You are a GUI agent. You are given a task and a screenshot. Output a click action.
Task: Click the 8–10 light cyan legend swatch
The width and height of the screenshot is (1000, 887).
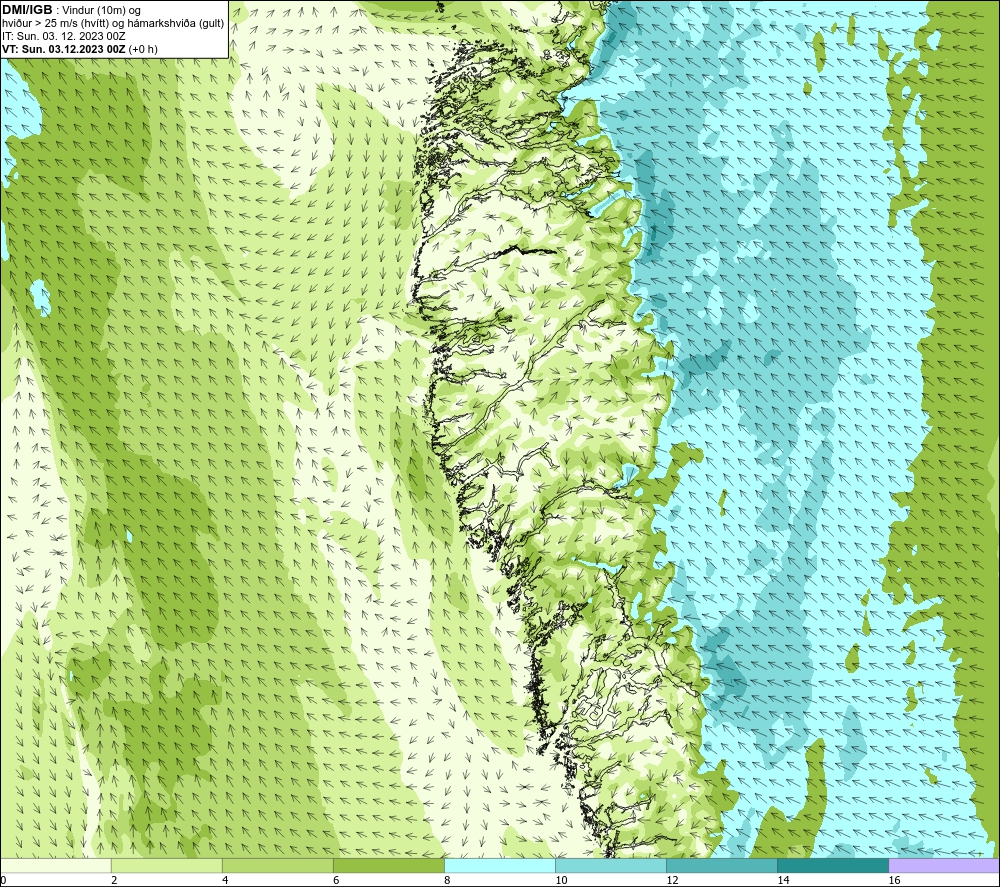point(499,866)
